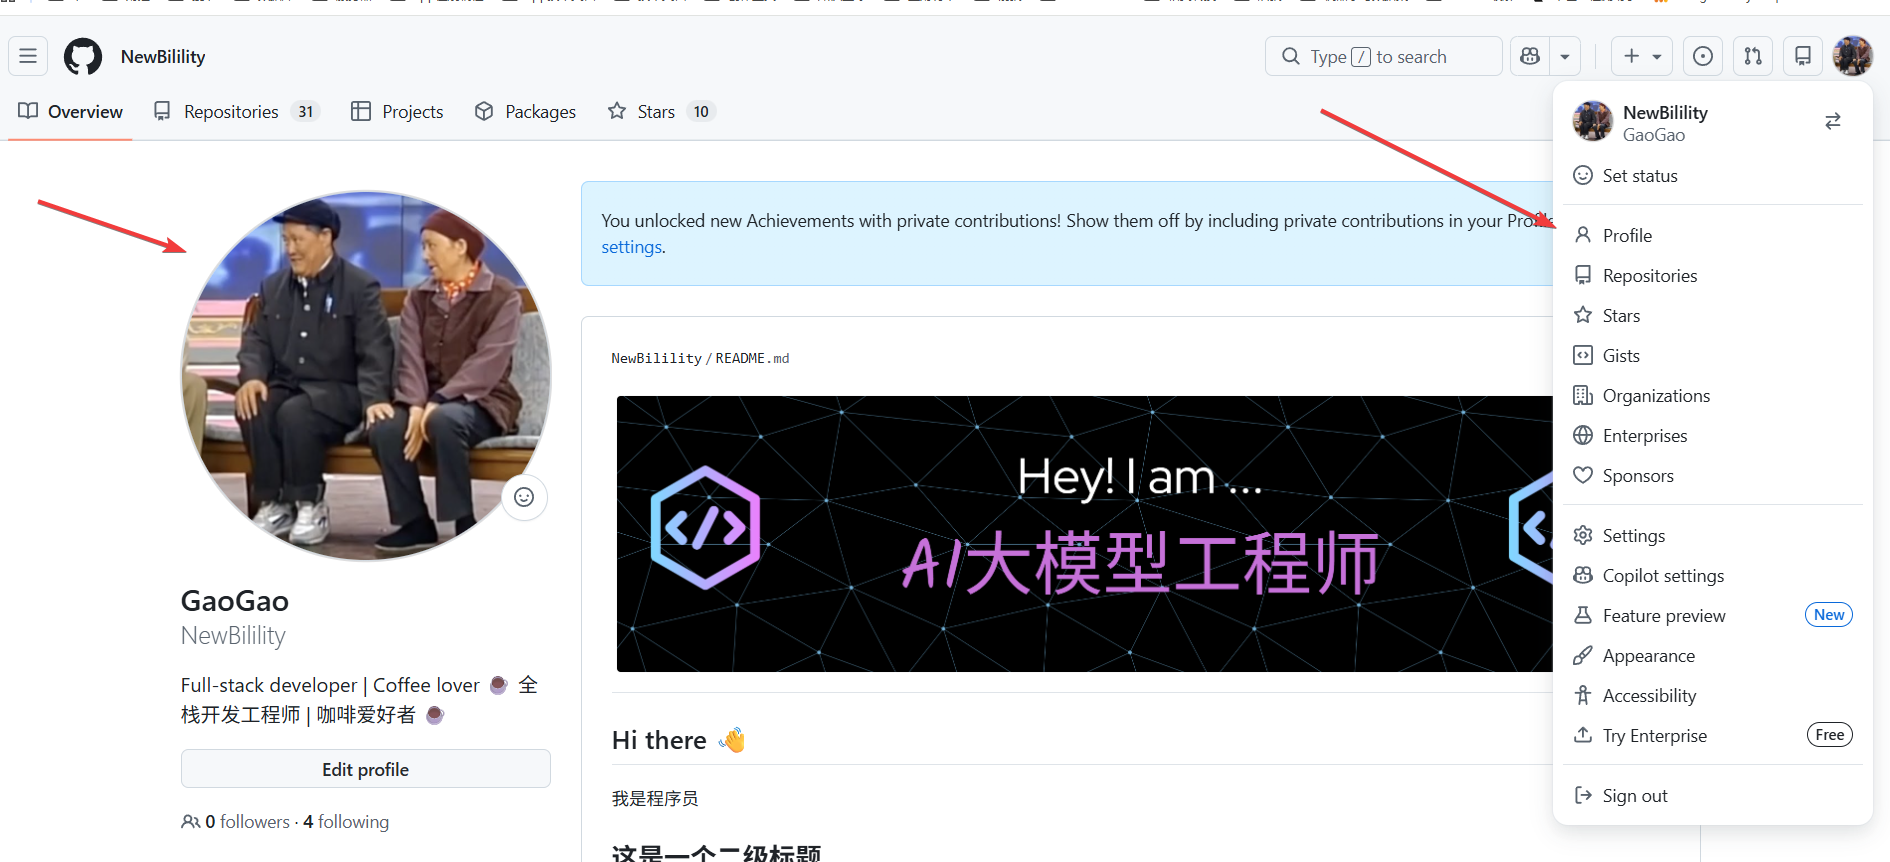Click the NewBilility name in page header

coord(163,57)
